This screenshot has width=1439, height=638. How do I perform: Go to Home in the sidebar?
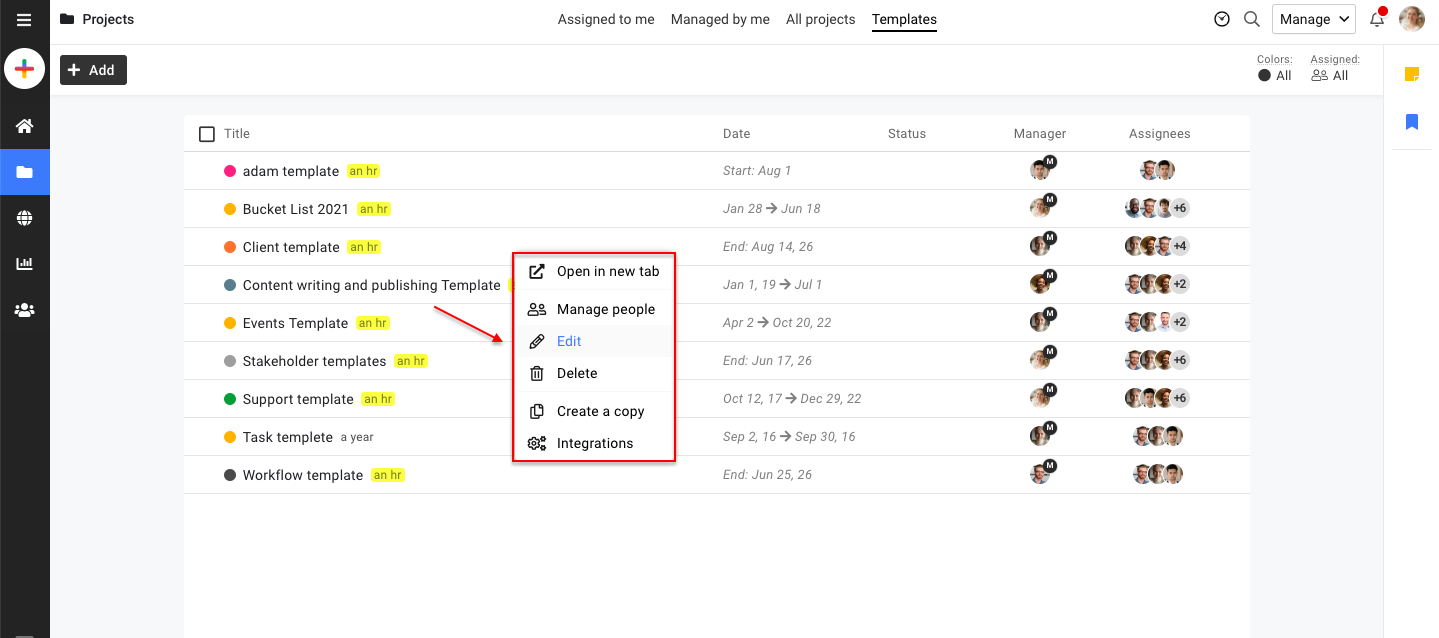pyautogui.click(x=25, y=126)
